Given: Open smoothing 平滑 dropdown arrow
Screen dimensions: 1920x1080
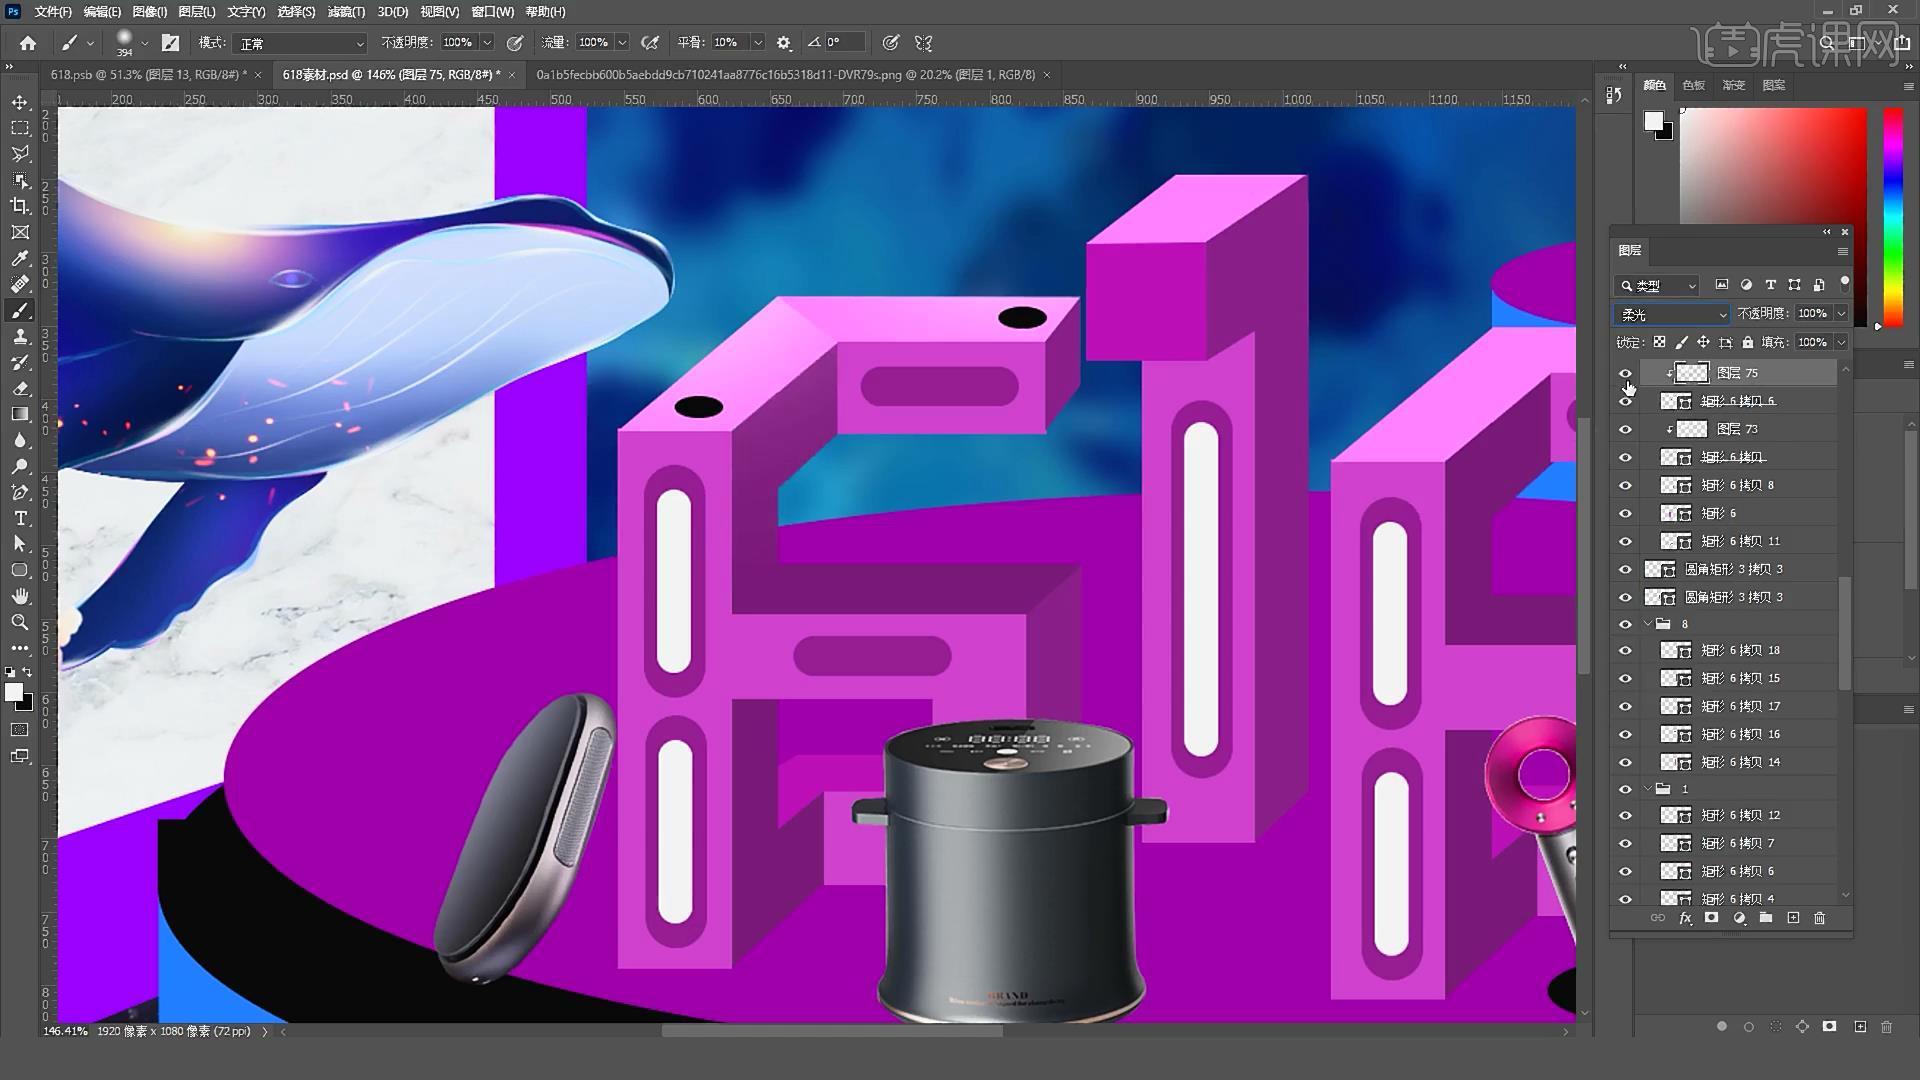Looking at the screenshot, I should [x=757, y=43].
